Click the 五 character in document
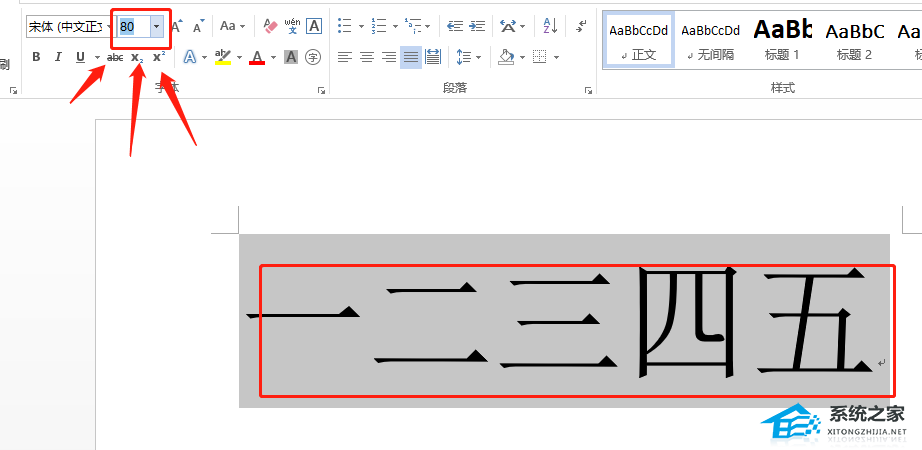 tap(814, 321)
